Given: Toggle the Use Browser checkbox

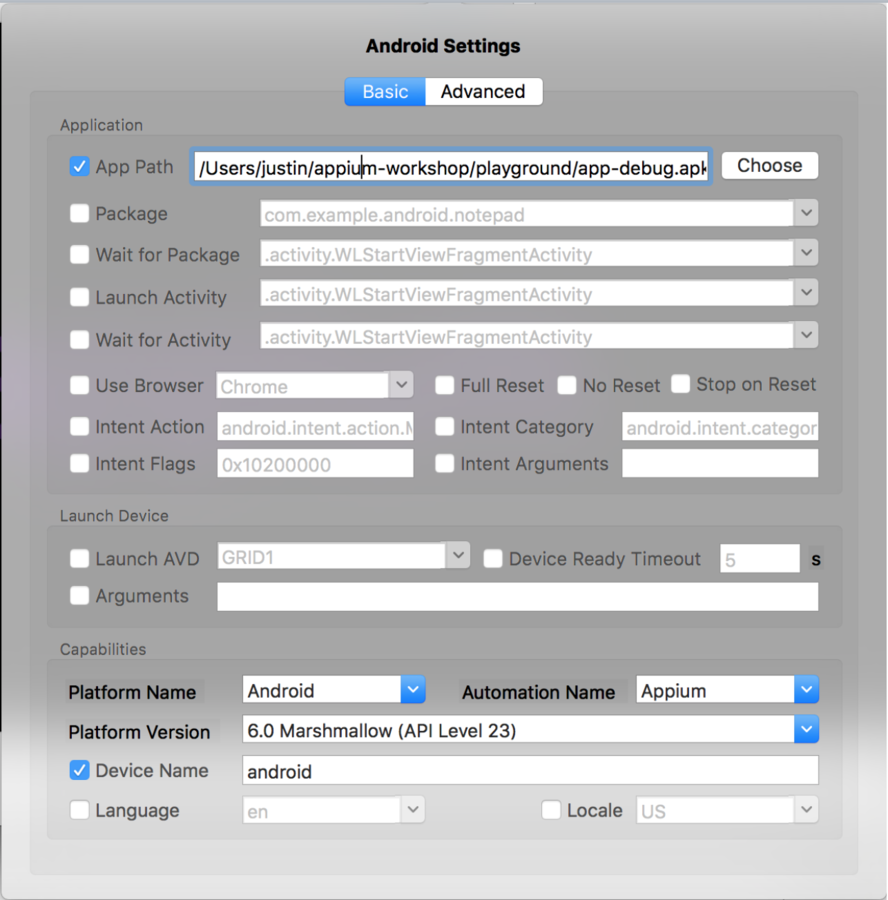Looking at the screenshot, I should coord(79,385).
